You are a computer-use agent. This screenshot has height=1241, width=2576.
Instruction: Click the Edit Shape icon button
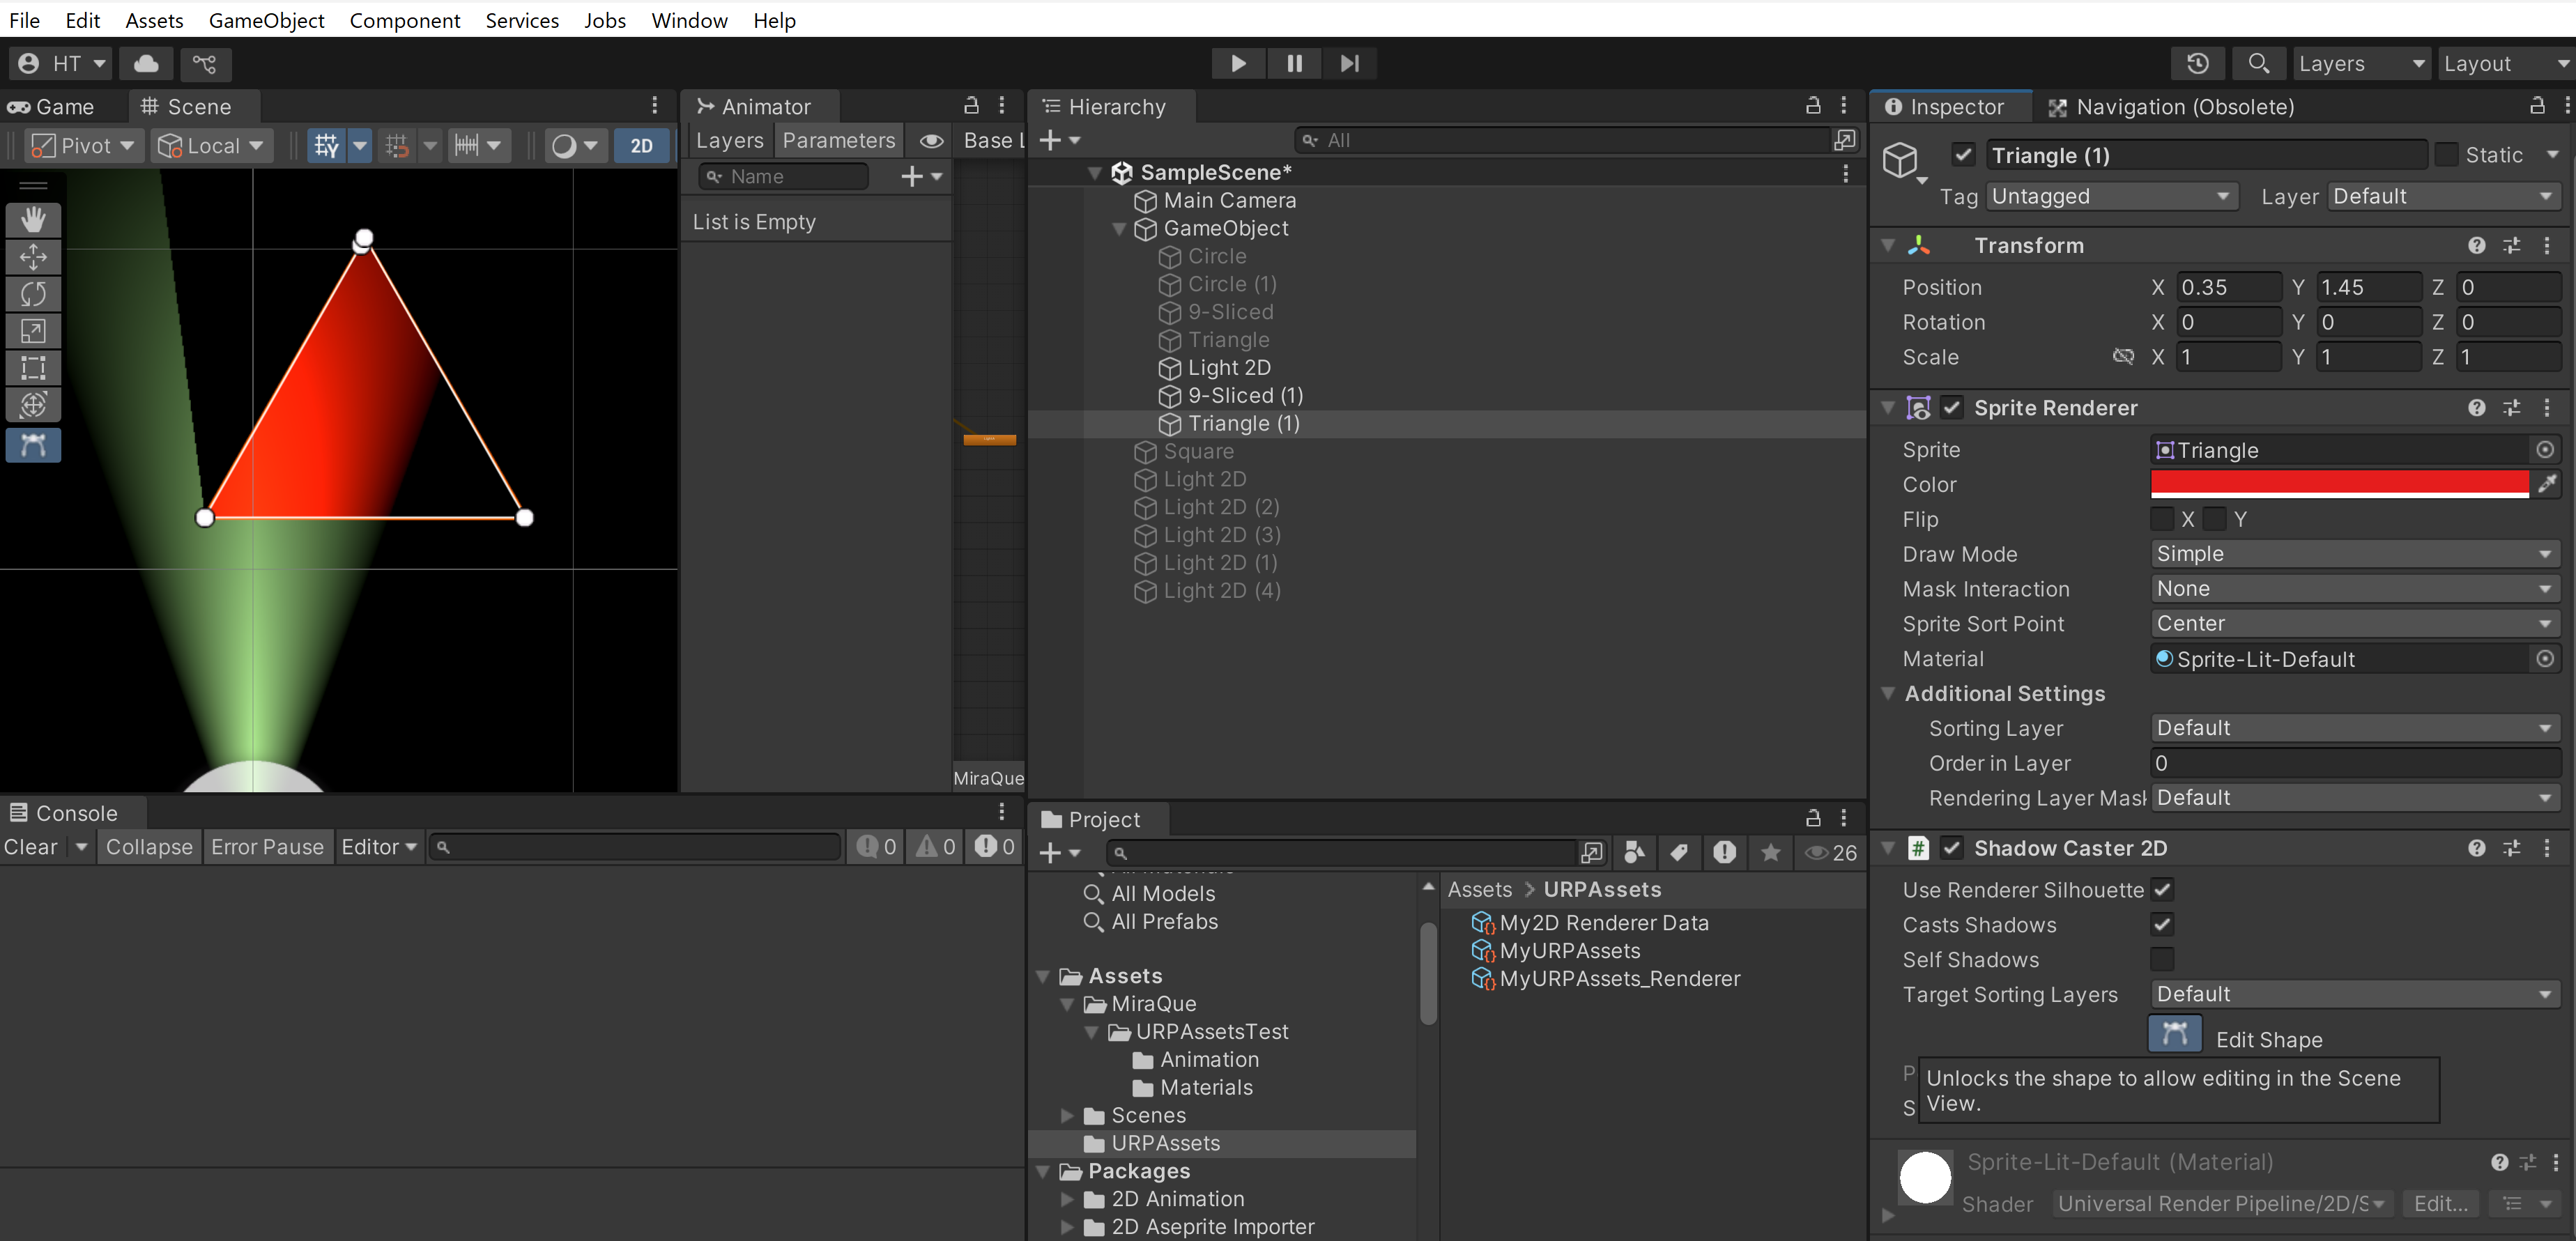[x=2174, y=1035]
